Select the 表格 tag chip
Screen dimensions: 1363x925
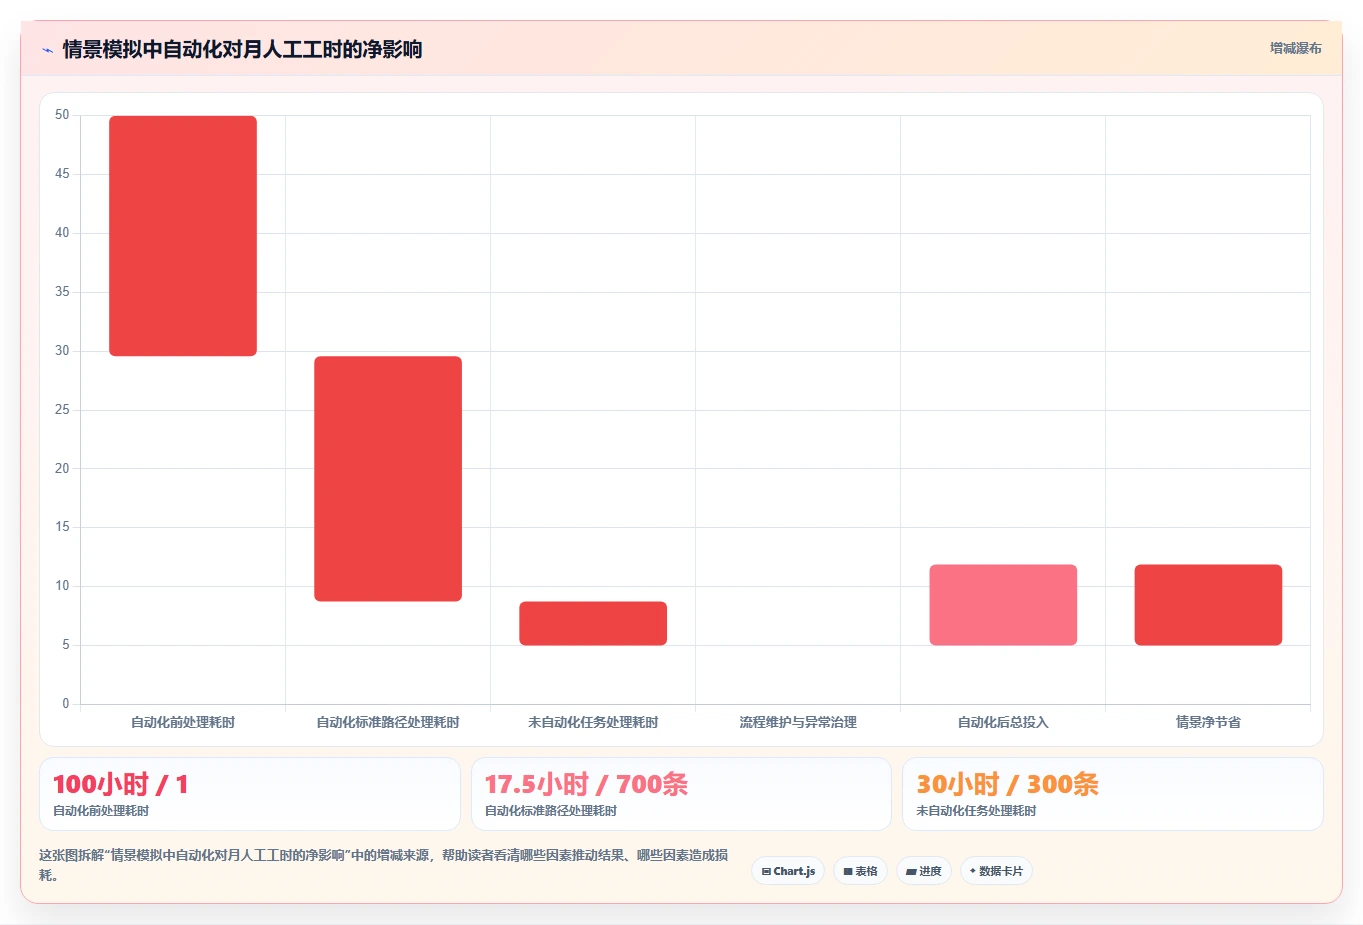860,871
